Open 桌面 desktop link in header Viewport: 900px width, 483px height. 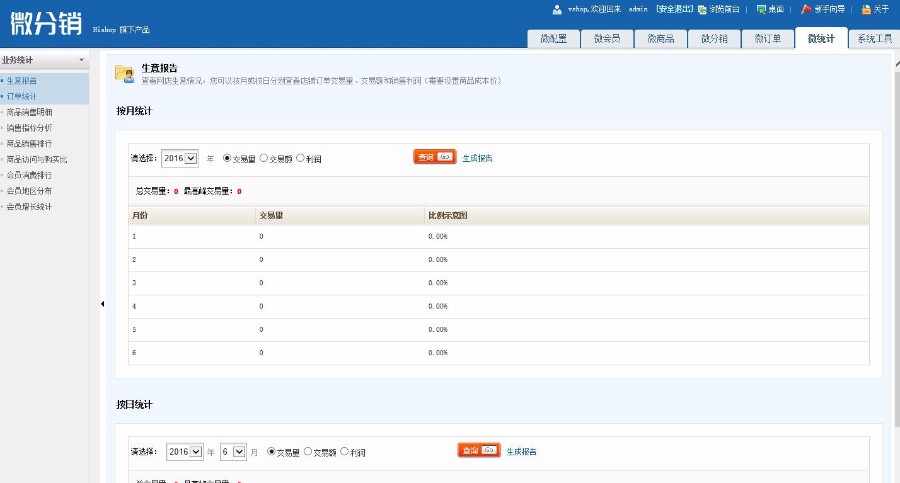[x=771, y=9]
